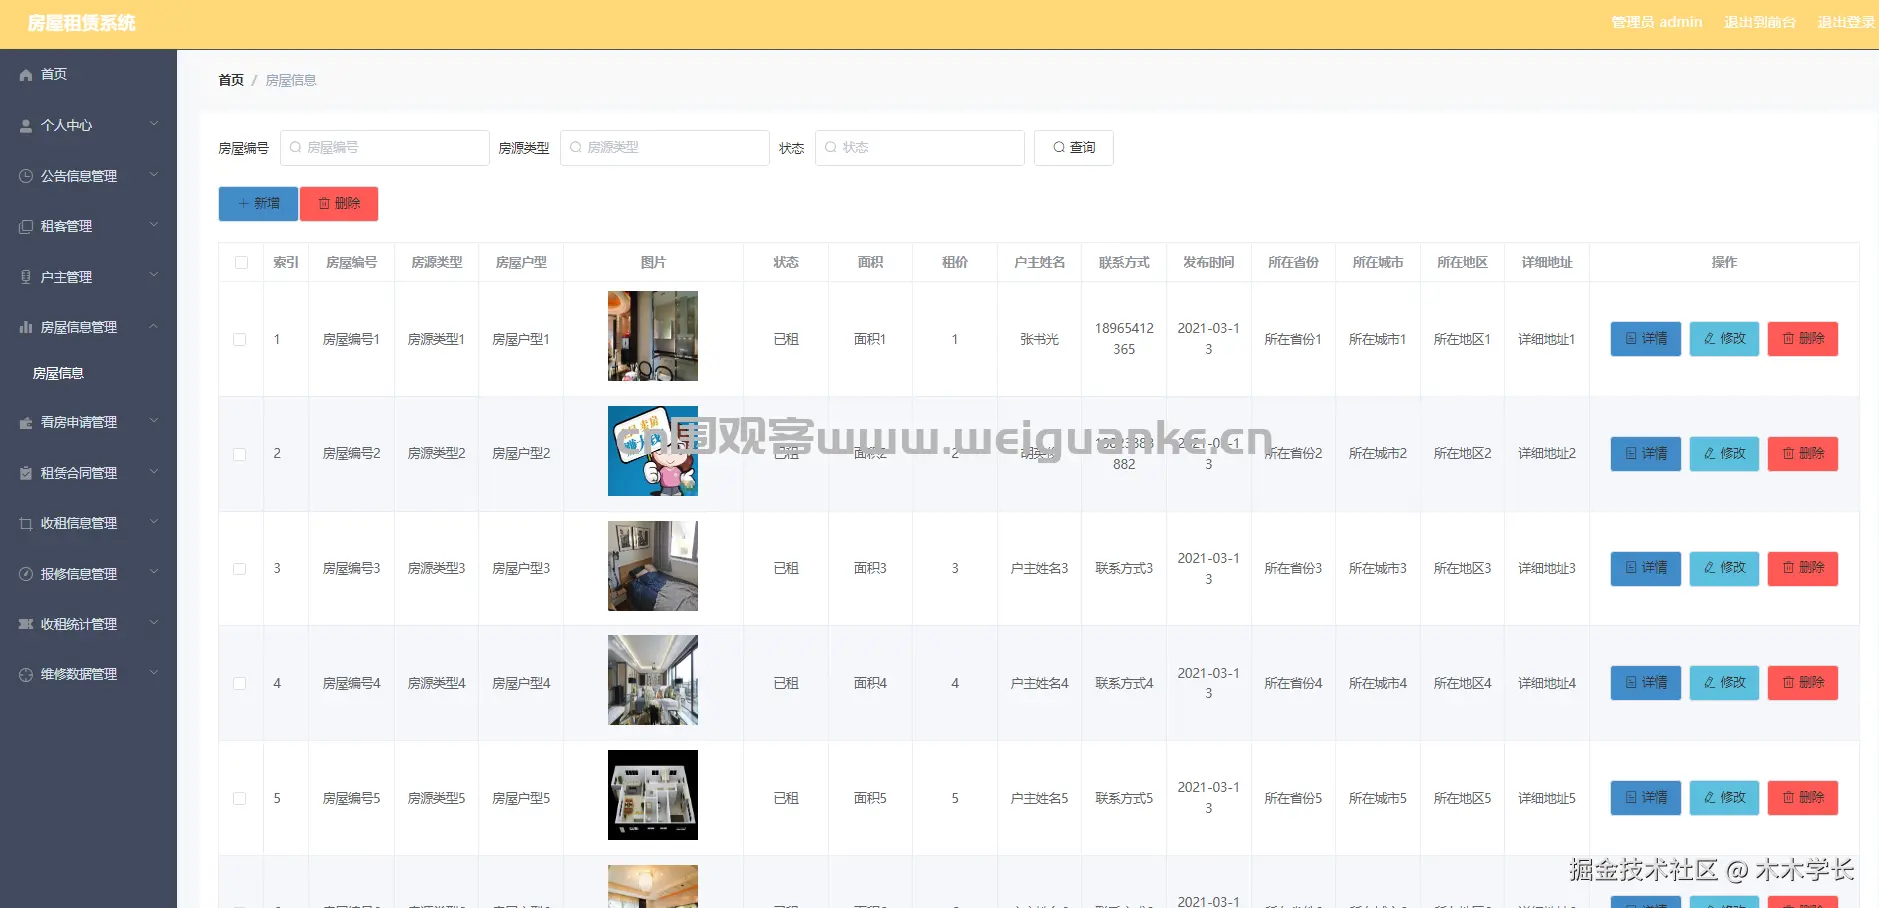Open the floor plan thumbnail for 房屋编号5
1879x908 pixels.
coord(653,795)
